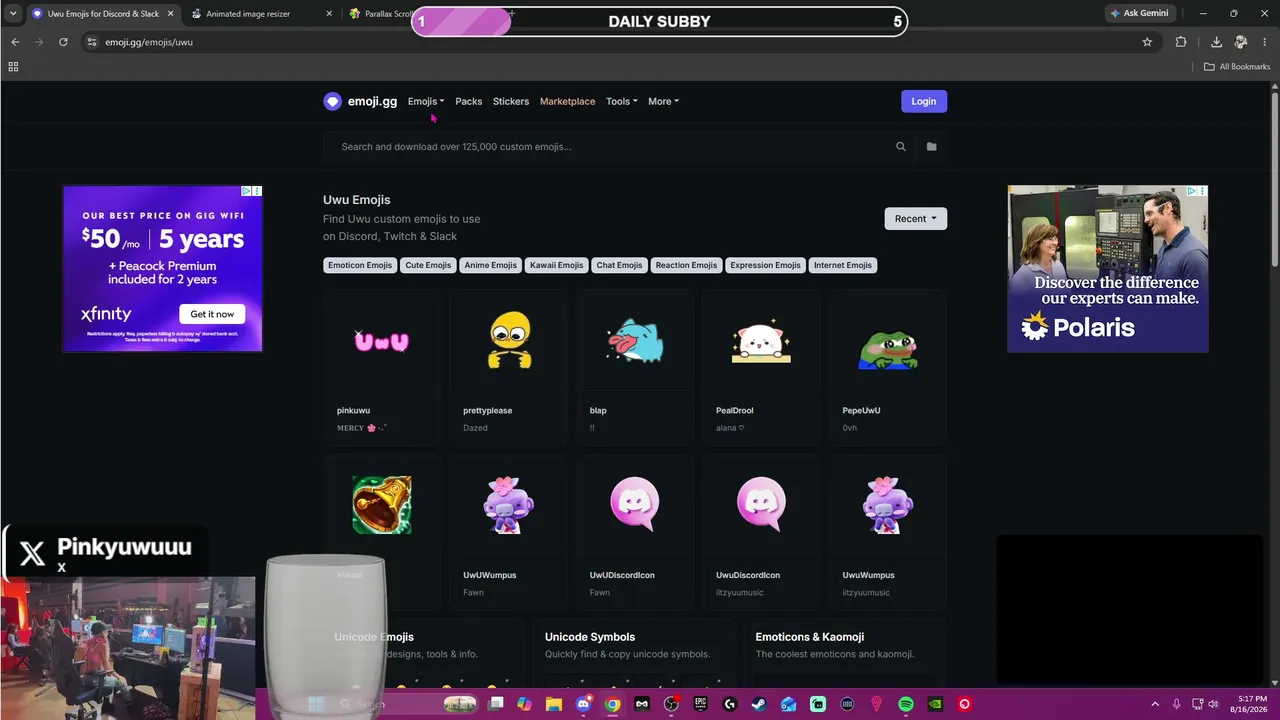The height and width of the screenshot is (720, 1280).
Task: Open the Unicode Symbols card
Action: [x=635, y=654]
